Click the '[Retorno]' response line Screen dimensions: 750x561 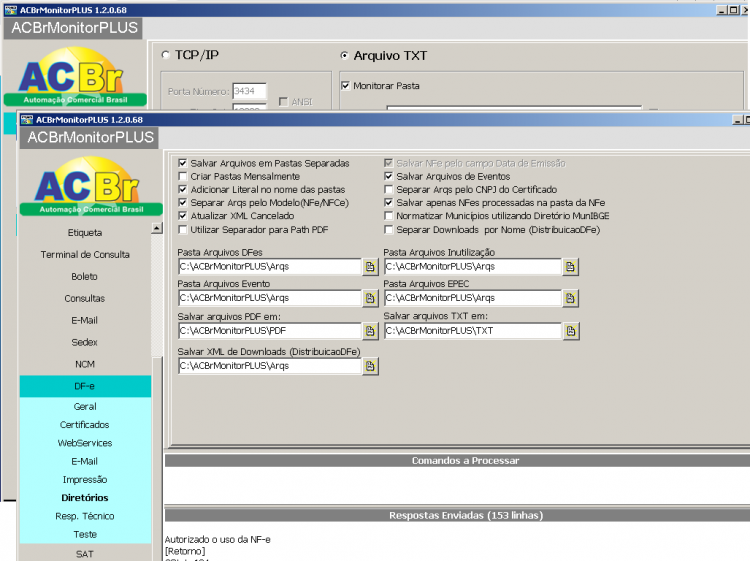click(185, 551)
